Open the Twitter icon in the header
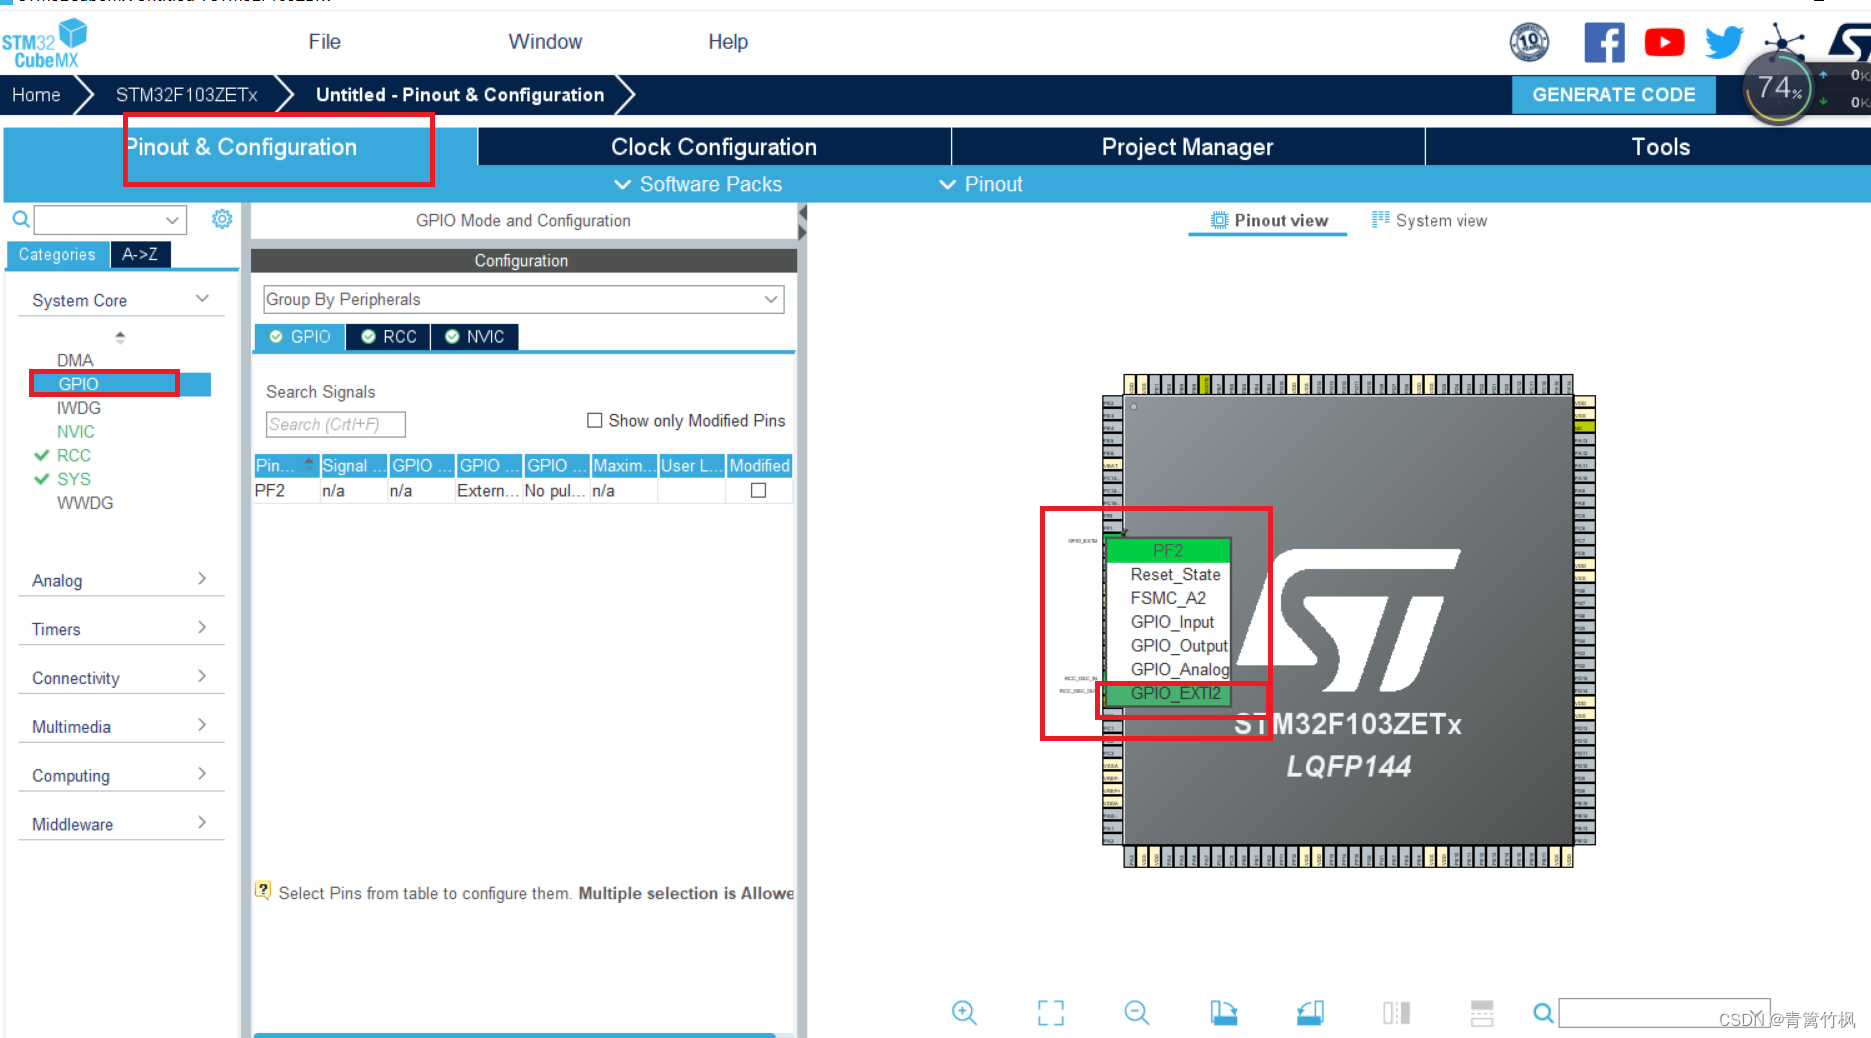 [x=1723, y=42]
